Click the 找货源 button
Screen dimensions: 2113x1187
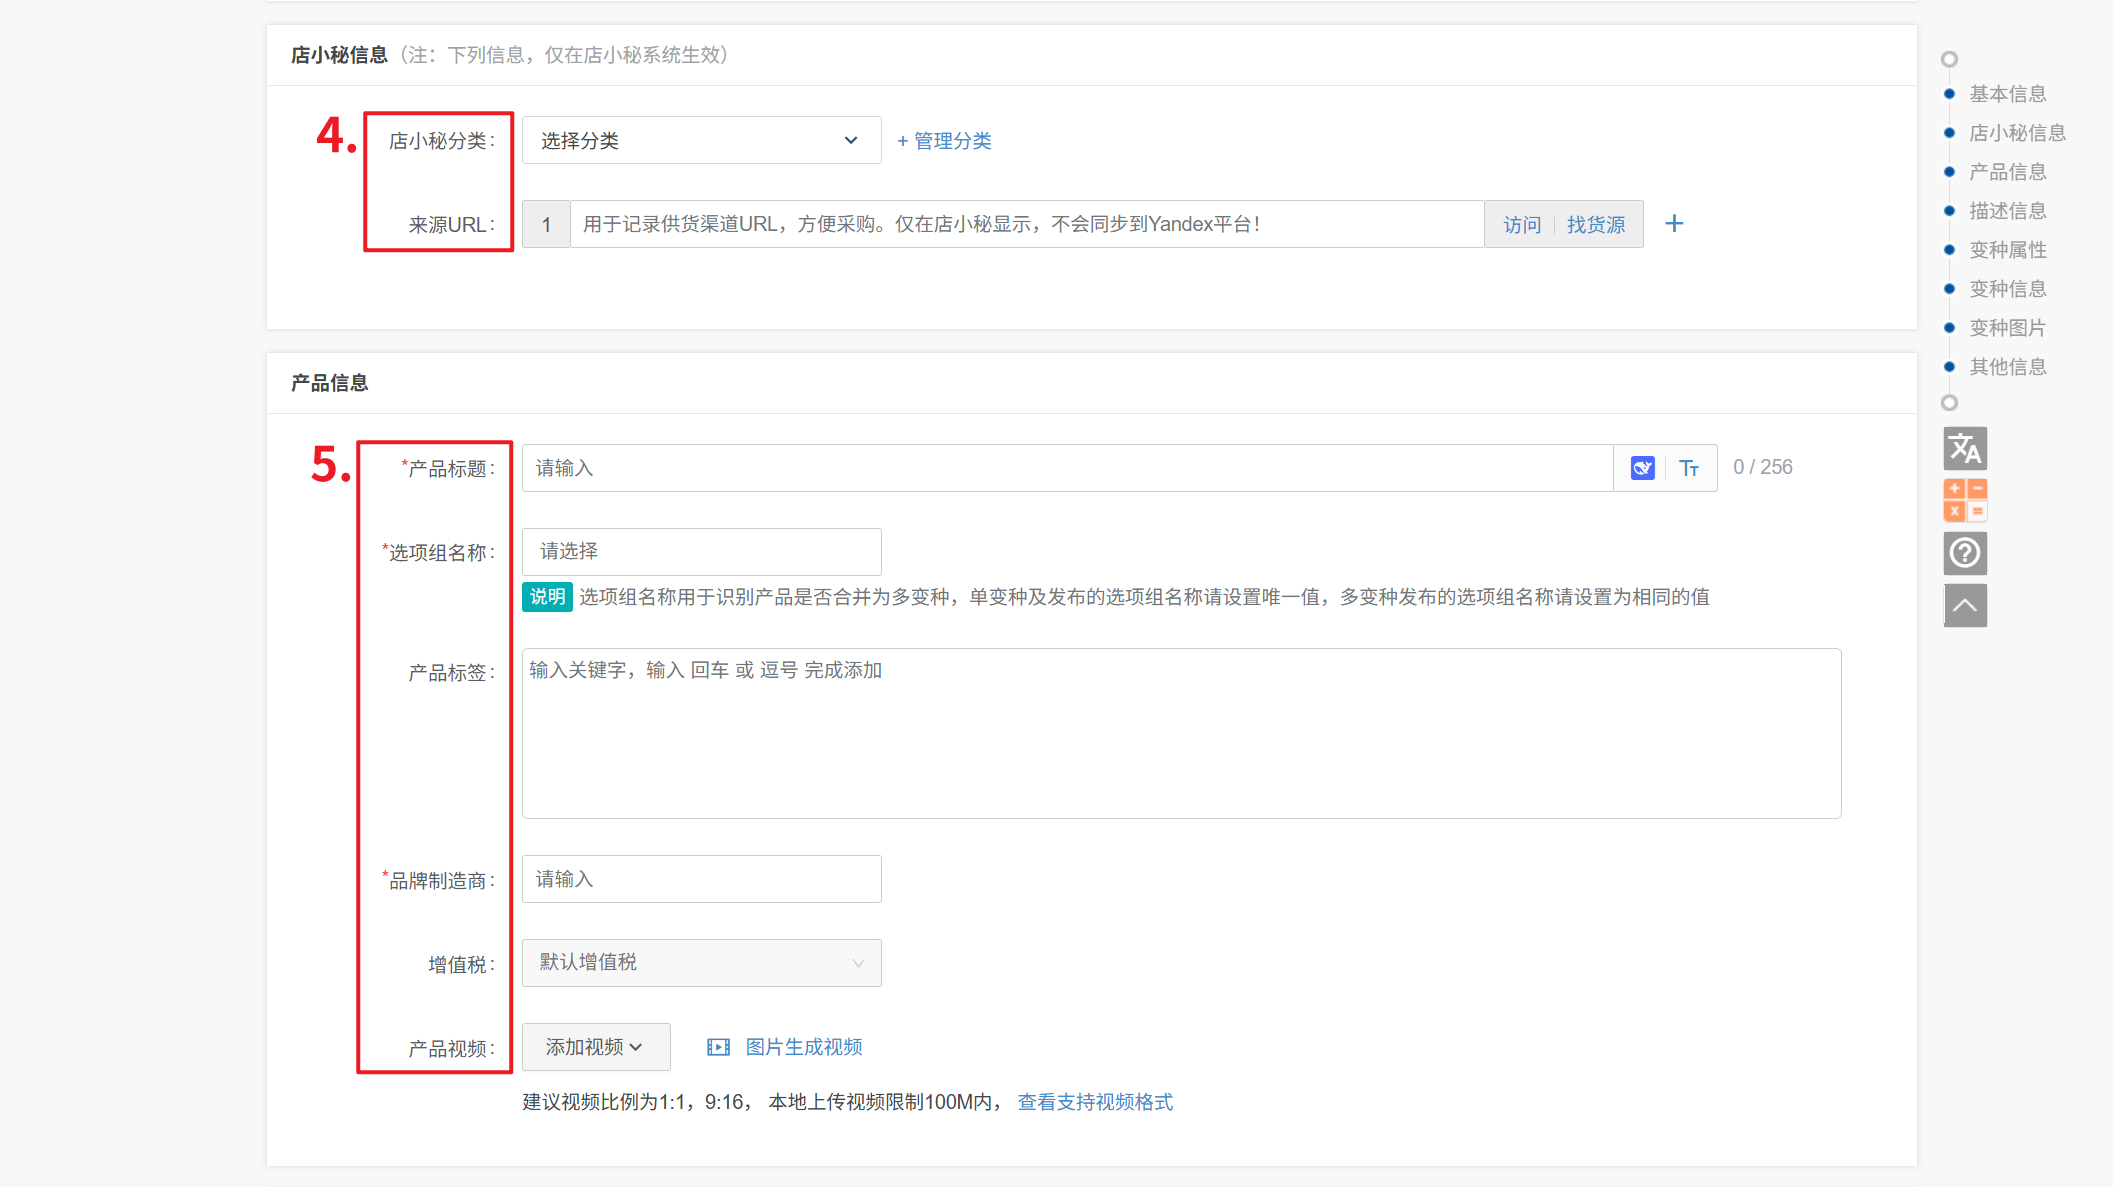pos(1596,225)
